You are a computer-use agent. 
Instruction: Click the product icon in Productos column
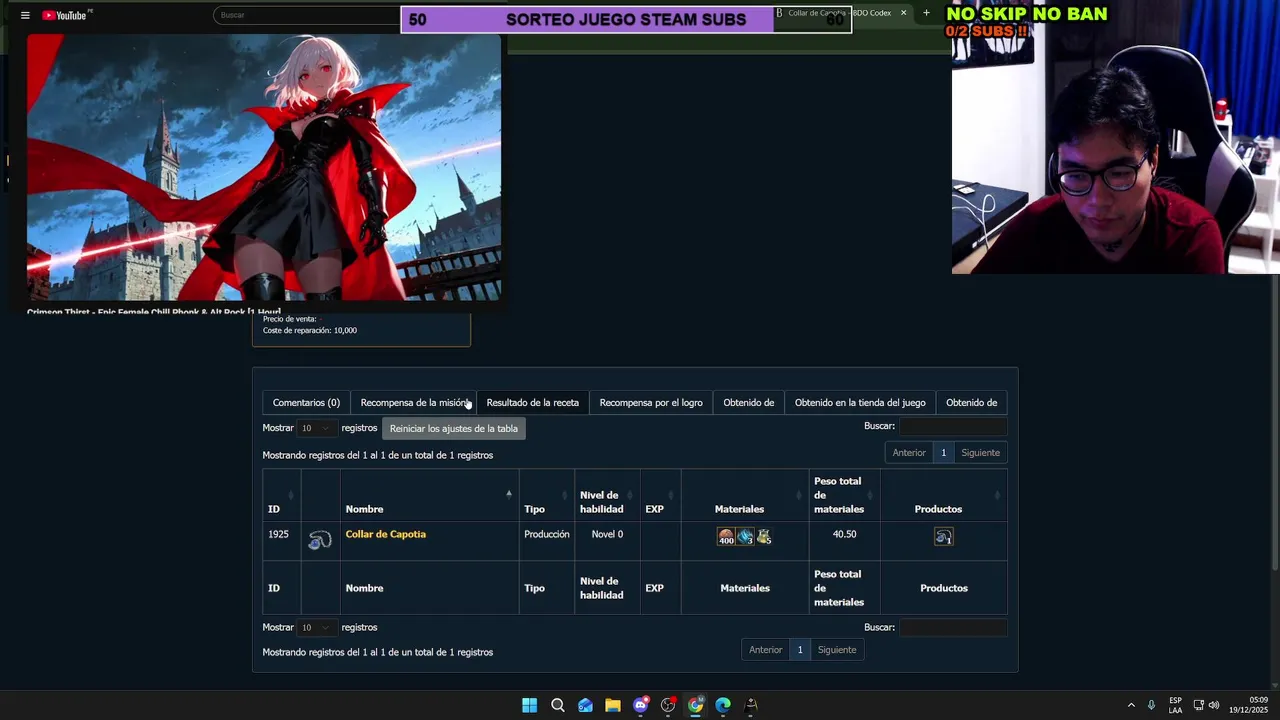point(943,537)
